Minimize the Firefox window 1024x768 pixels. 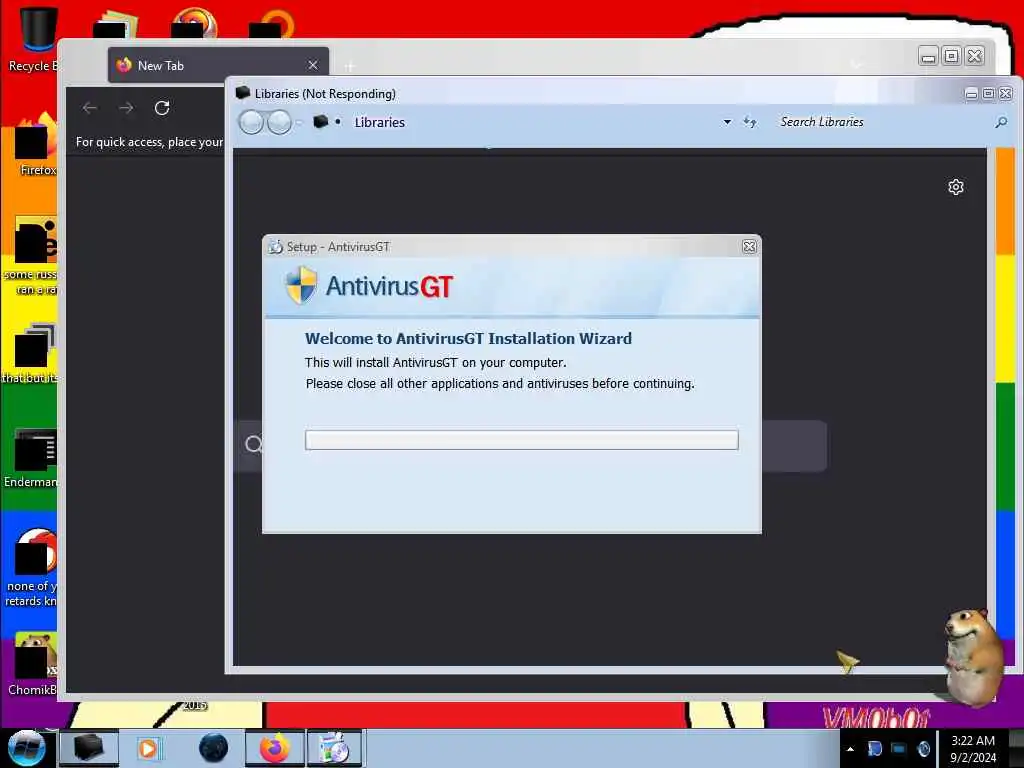click(x=928, y=57)
